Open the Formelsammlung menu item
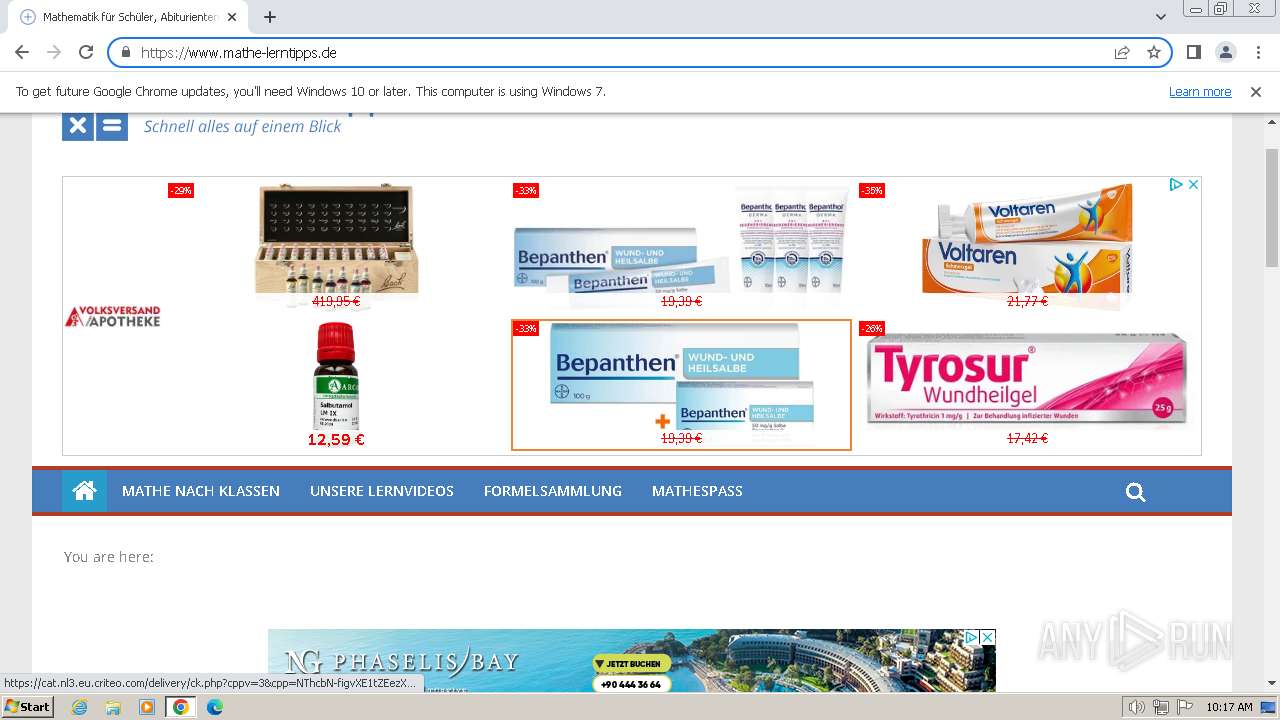The width and height of the screenshot is (1280, 720). click(553, 491)
